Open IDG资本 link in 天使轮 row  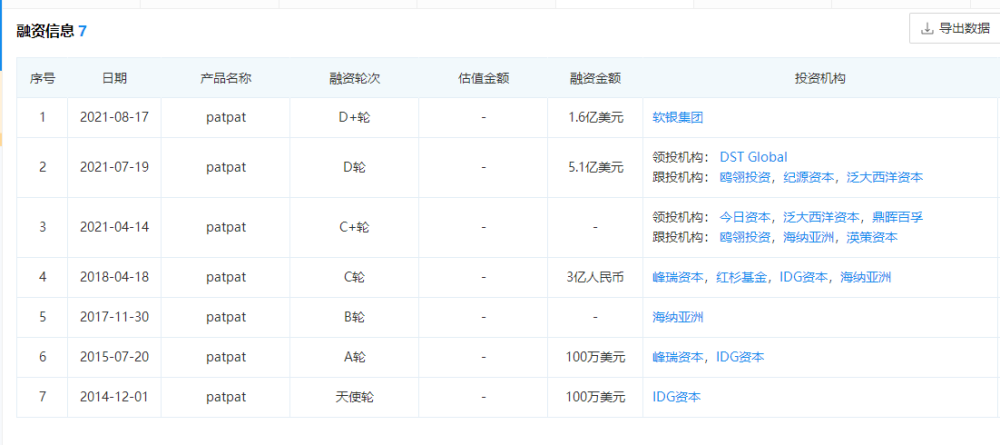pos(677,397)
